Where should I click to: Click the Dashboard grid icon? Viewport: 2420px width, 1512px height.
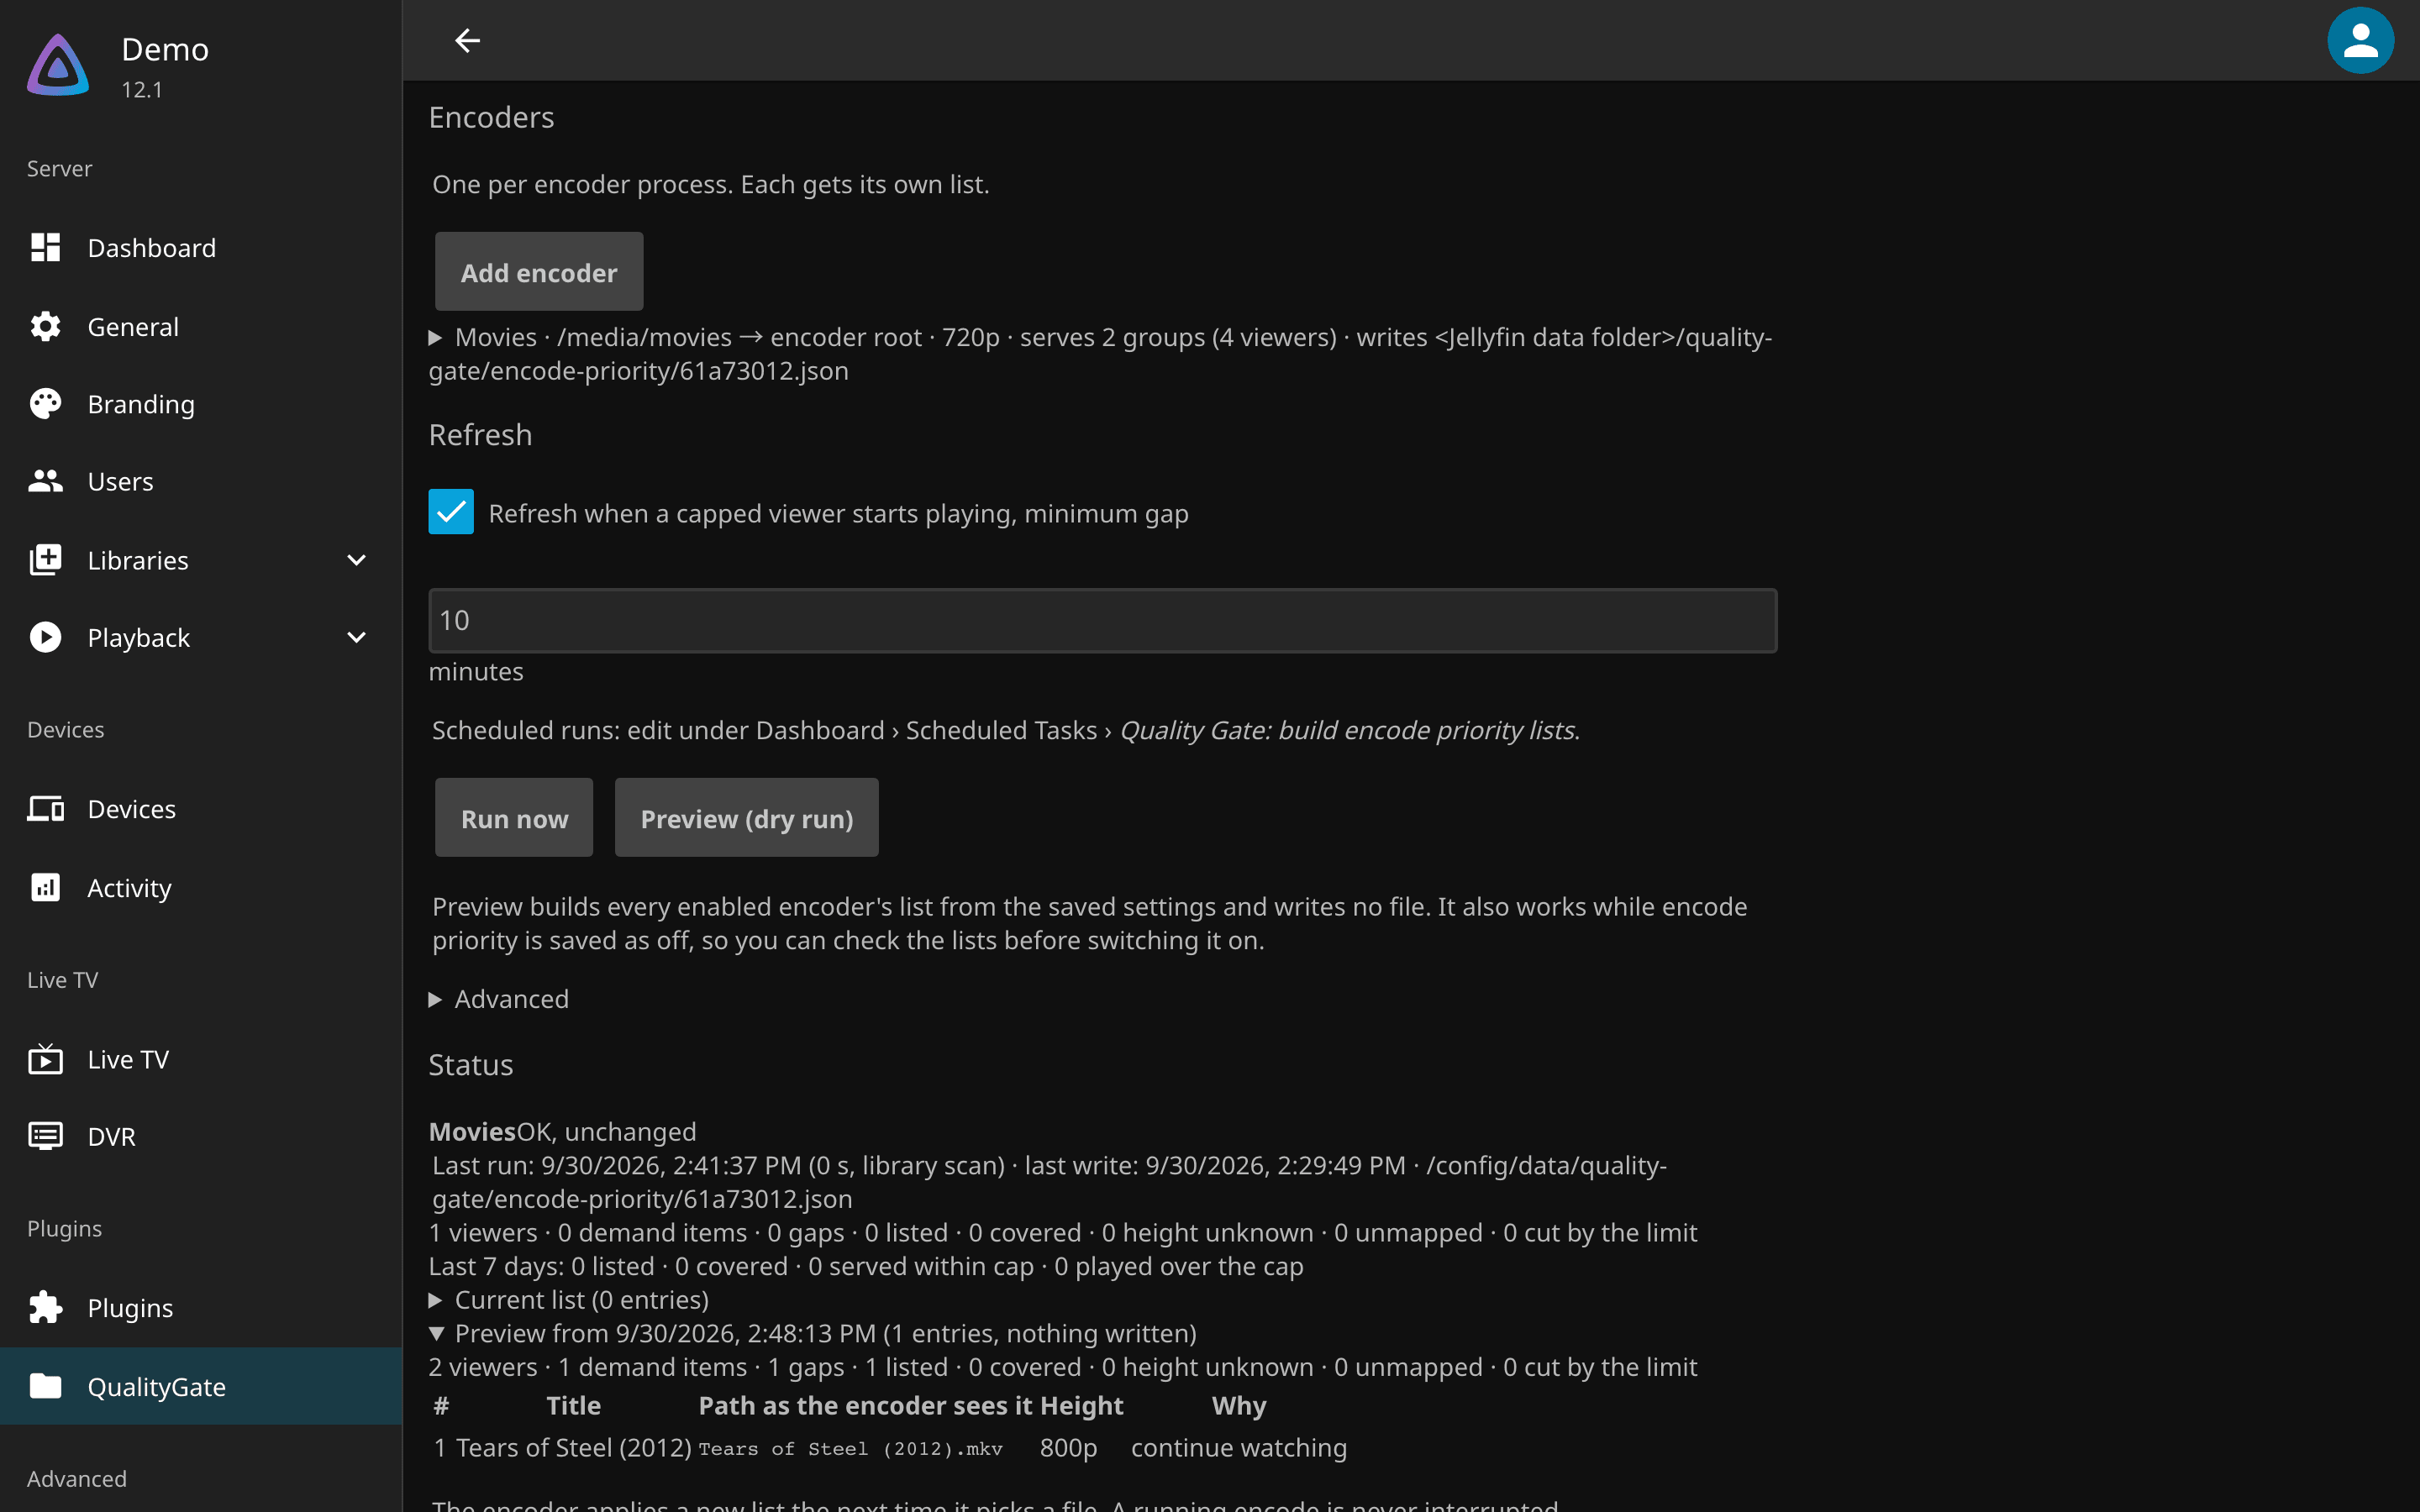click(x=45, y=247)
